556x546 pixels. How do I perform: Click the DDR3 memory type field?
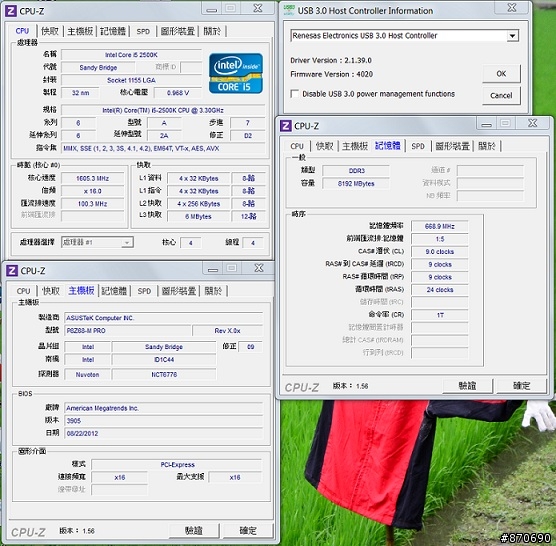pos(356,171)
